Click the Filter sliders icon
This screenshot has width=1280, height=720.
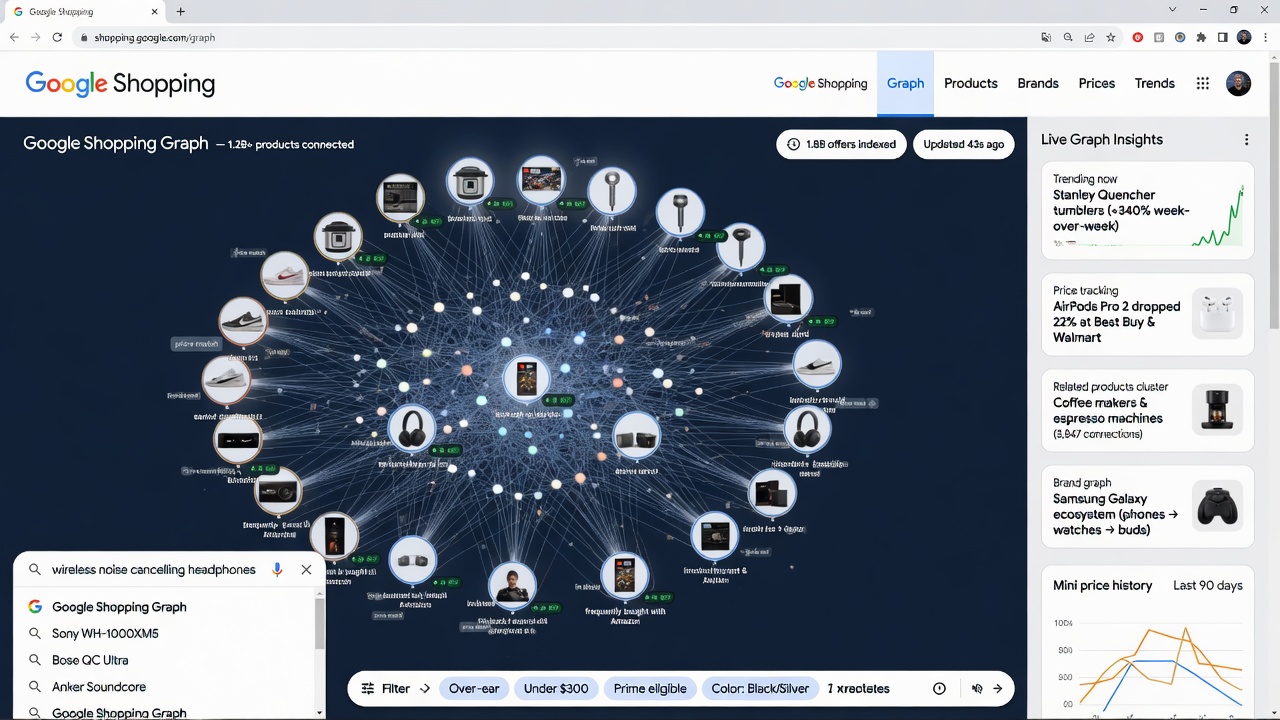click(x=368, y=688)
